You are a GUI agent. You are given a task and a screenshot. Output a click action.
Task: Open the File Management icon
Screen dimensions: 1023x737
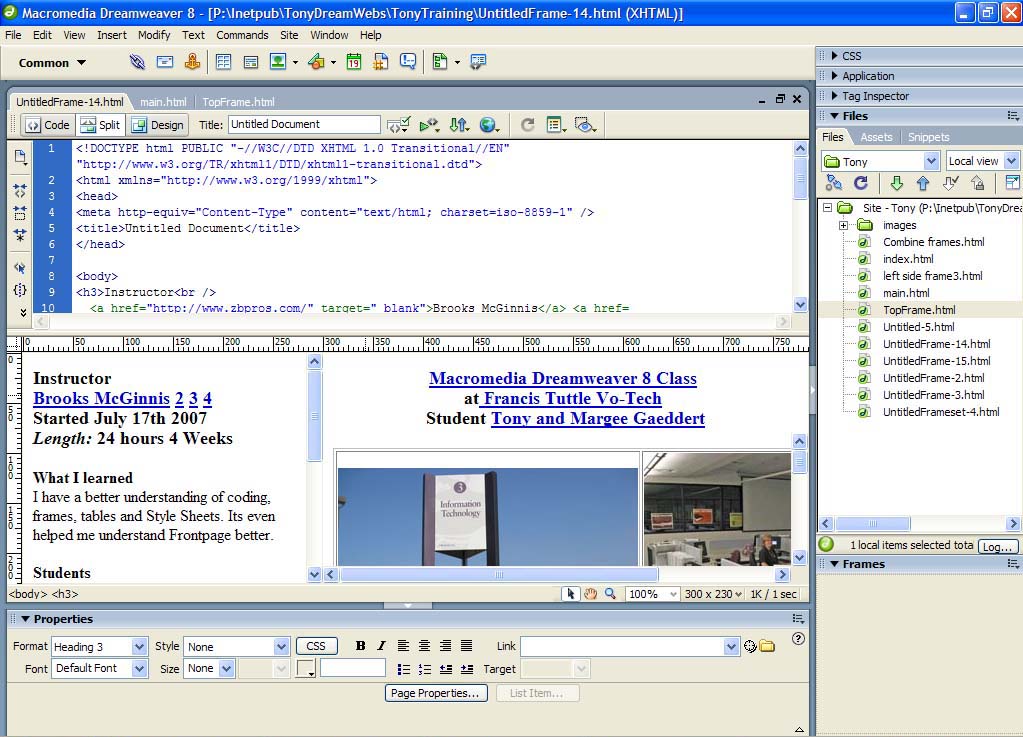point(459,125)
